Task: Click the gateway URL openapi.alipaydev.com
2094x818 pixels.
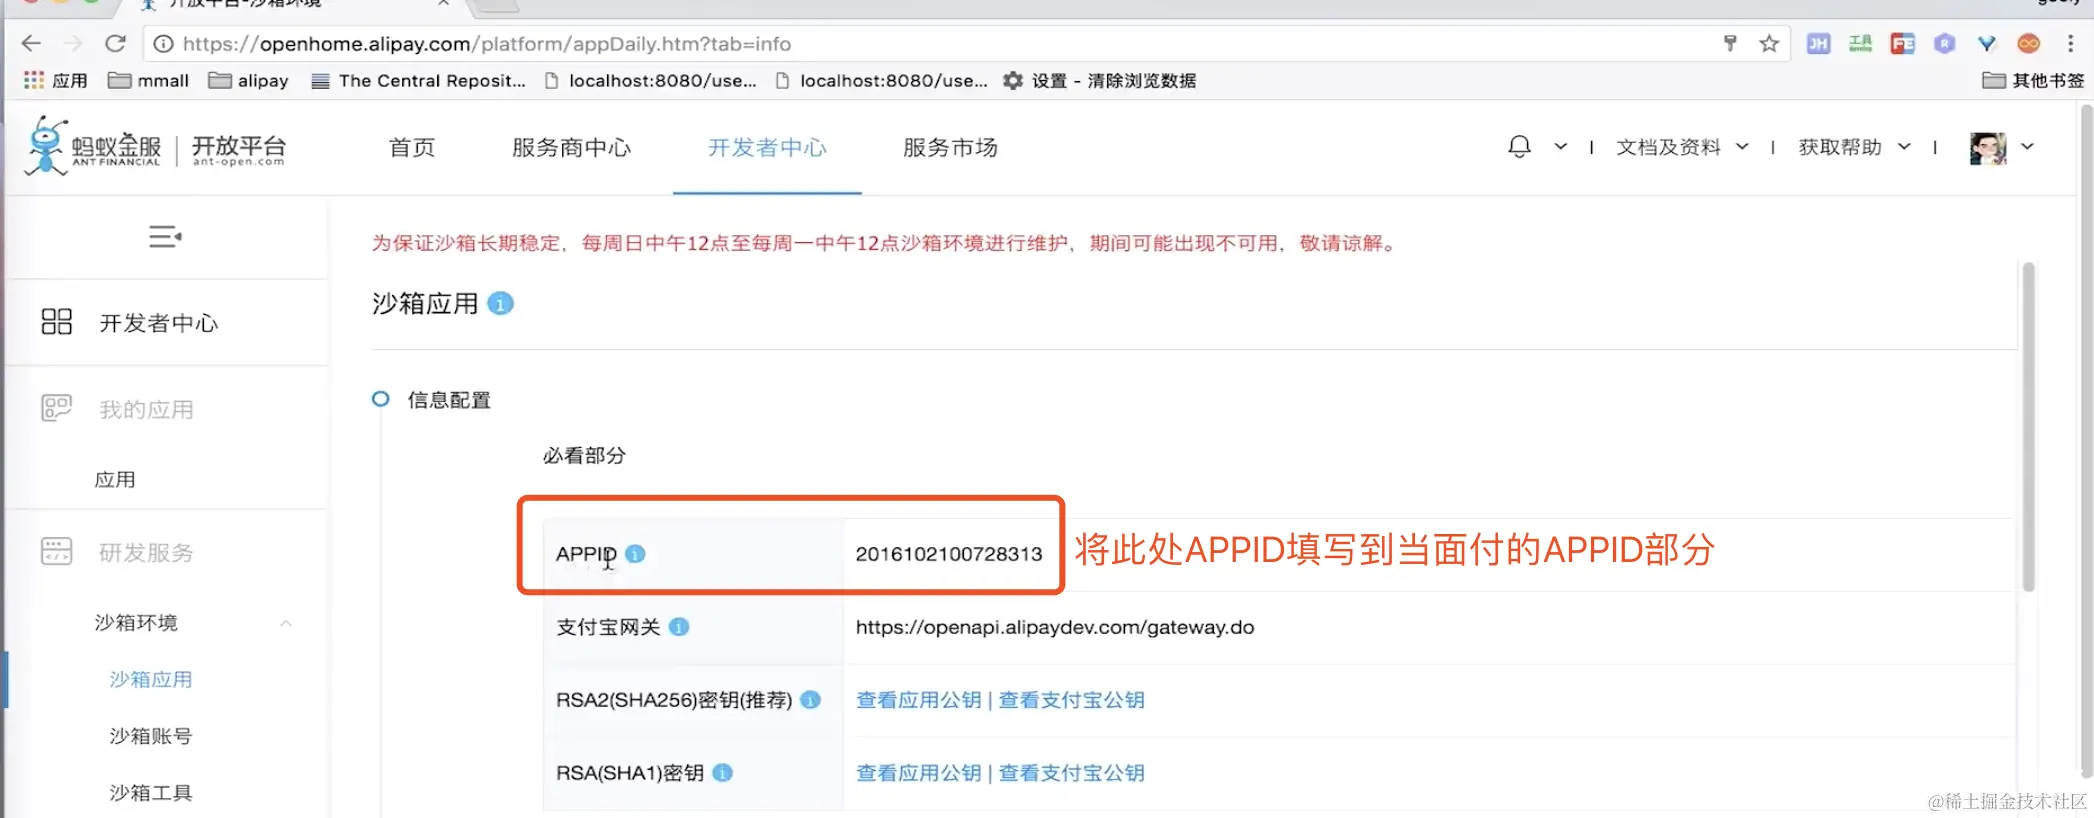Action: tap(1055, 627)
